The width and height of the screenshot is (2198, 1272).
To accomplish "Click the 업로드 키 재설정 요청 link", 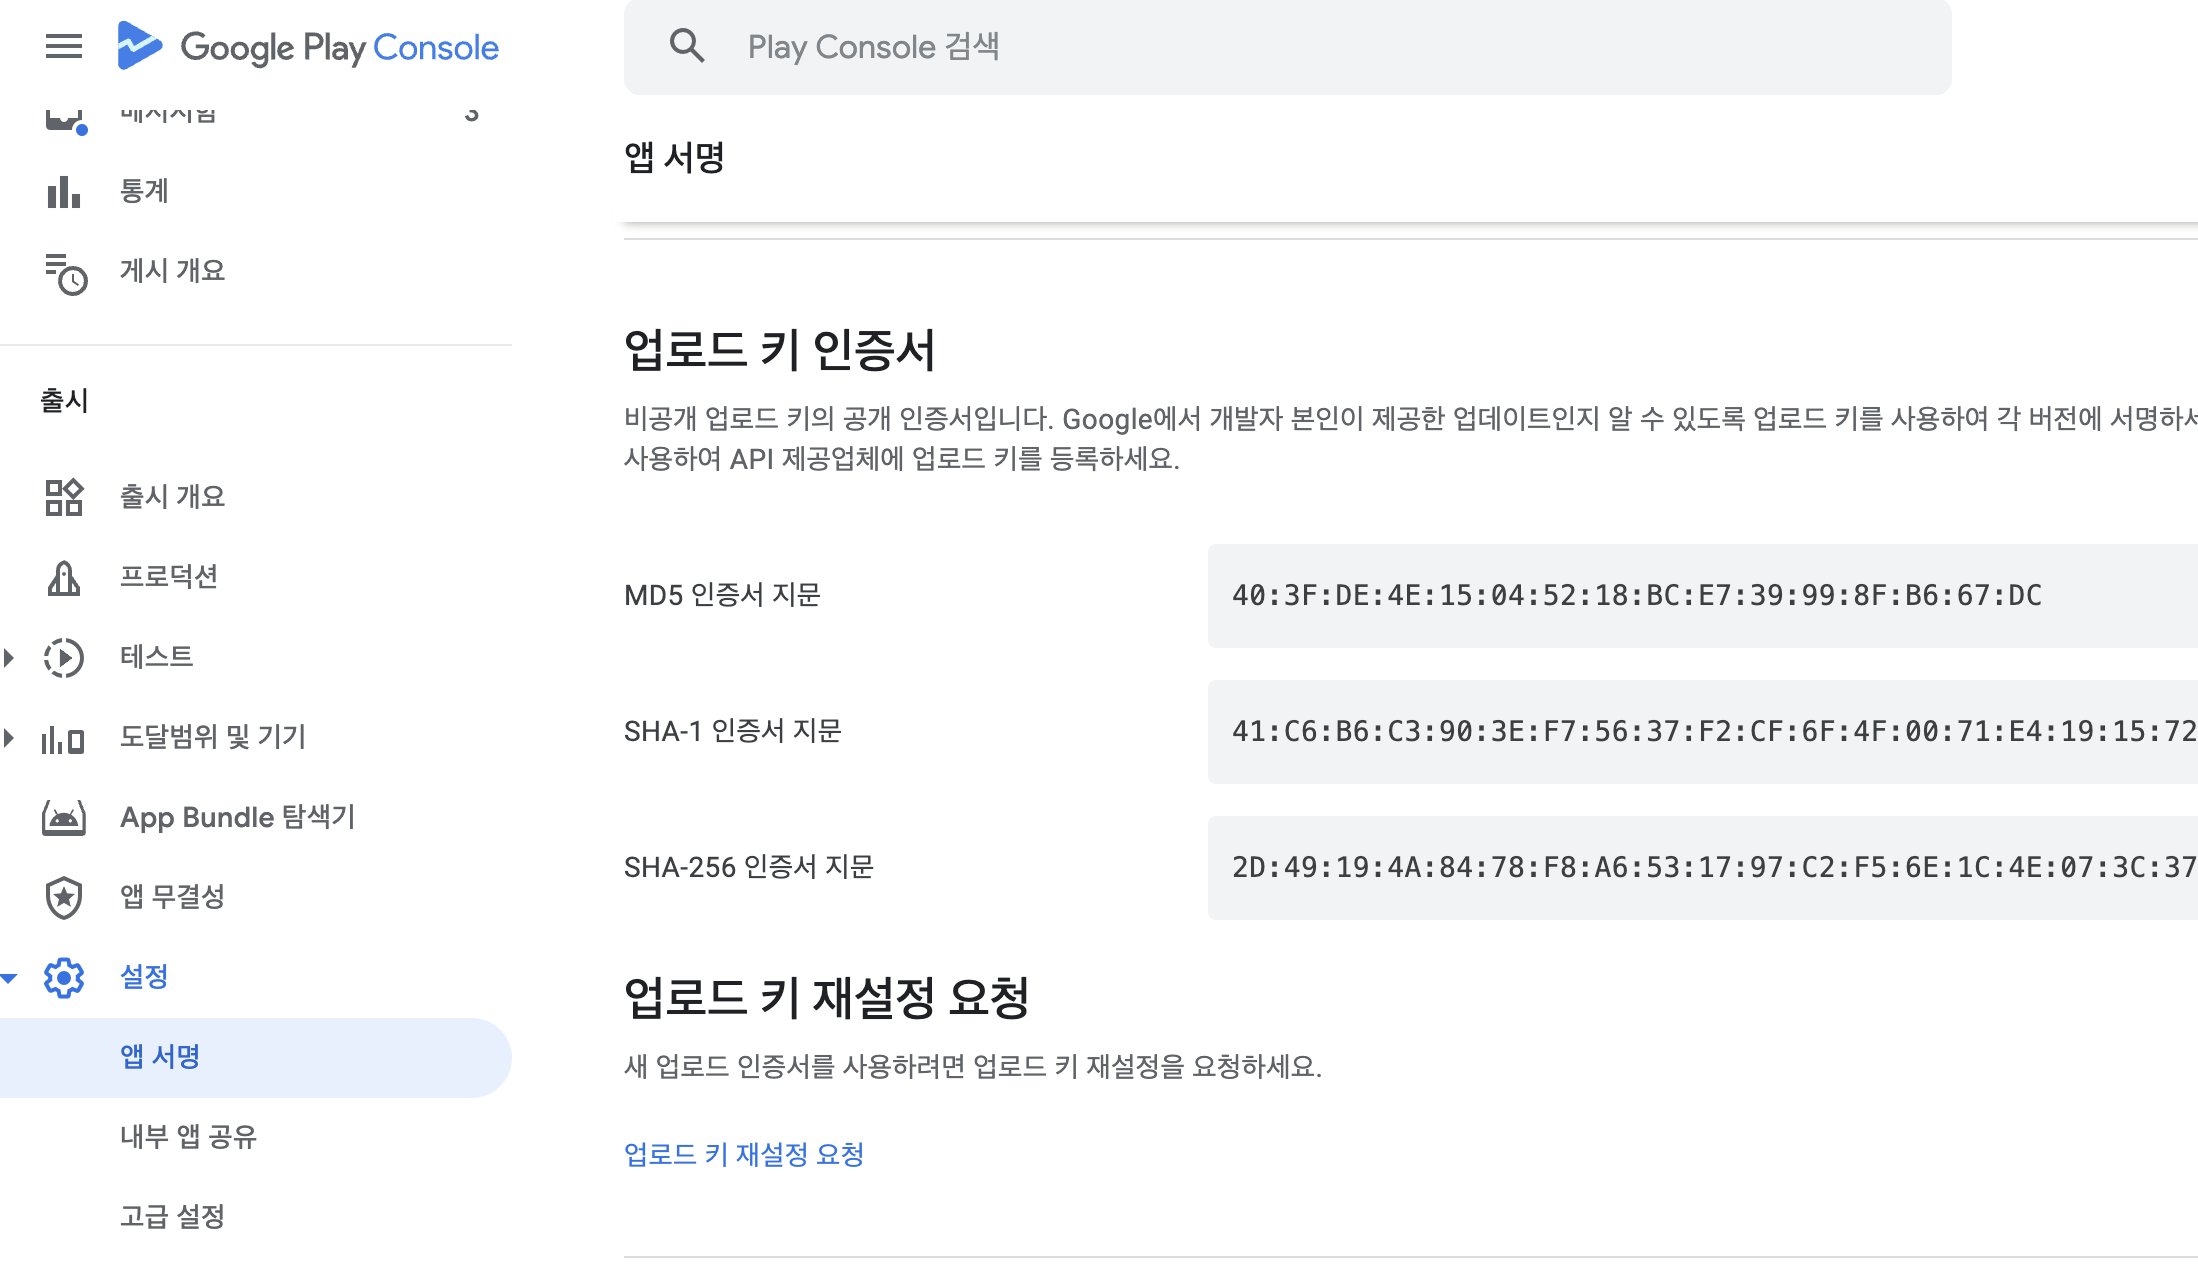I will [x=744, y=1154].
